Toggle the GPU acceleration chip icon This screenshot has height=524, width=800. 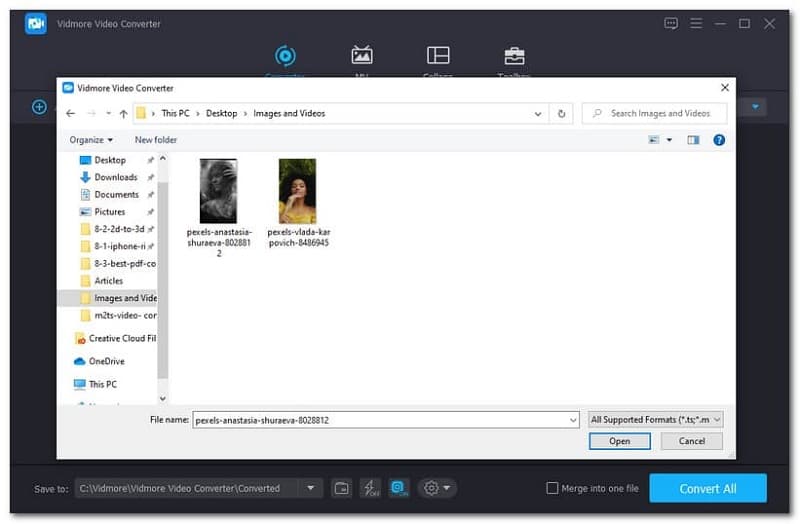point(399,488)
